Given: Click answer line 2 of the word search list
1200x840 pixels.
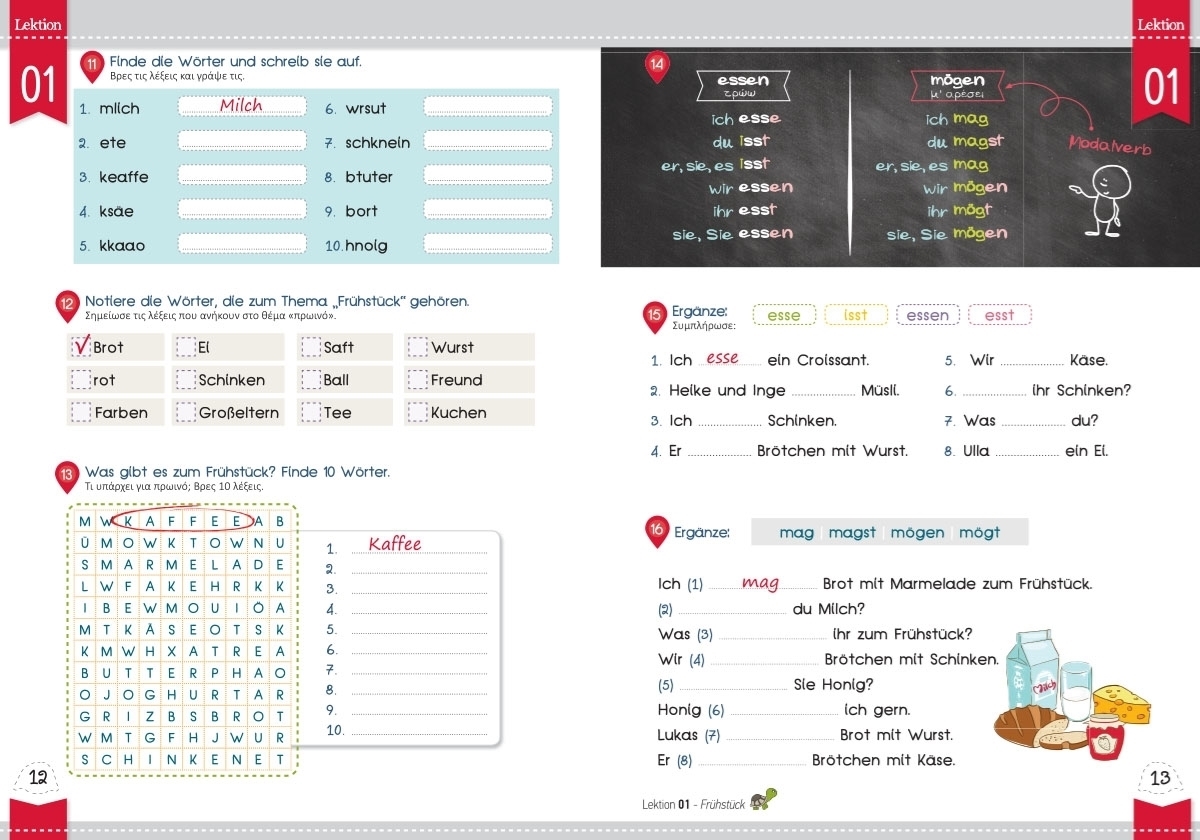Looking at the screenshot, I should (419, 569).
